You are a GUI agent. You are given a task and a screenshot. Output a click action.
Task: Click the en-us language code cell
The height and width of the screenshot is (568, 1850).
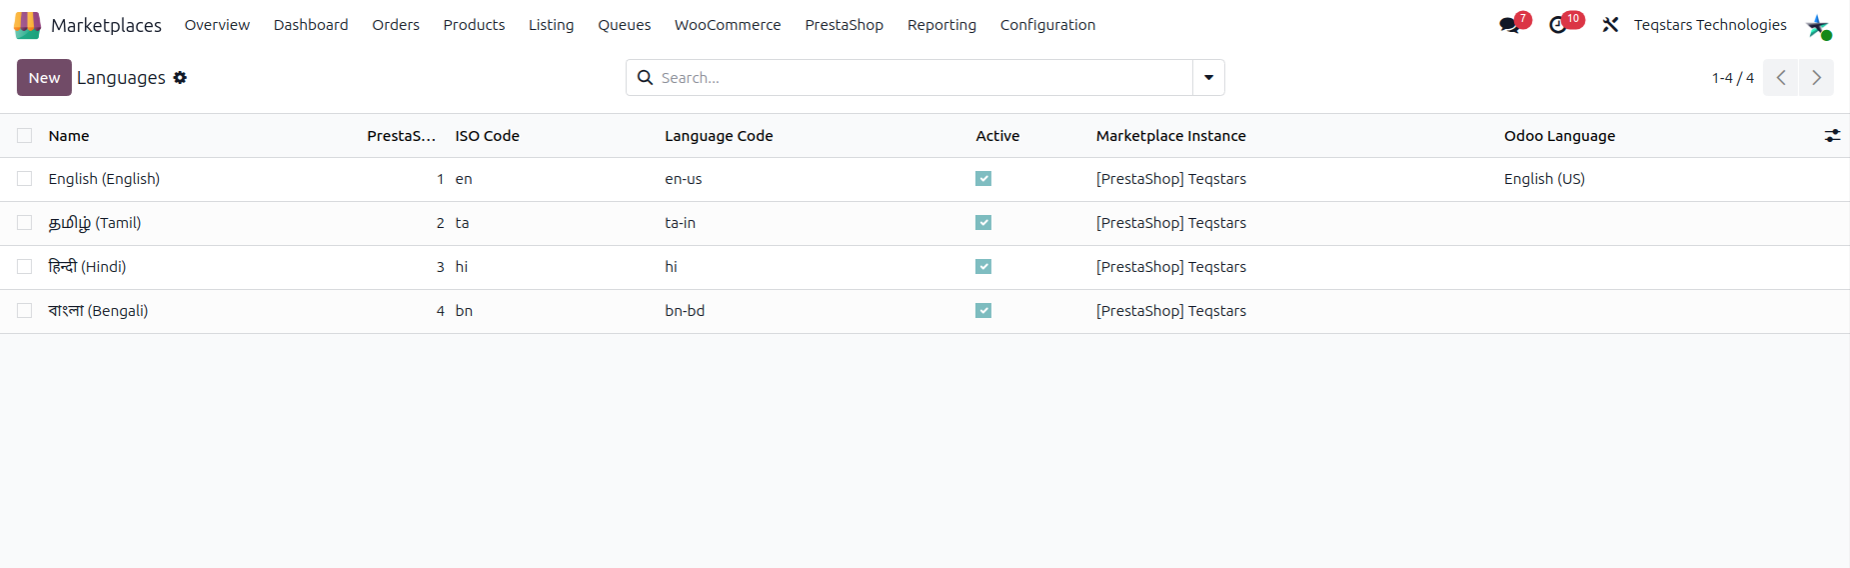click(x=683, y=179)
